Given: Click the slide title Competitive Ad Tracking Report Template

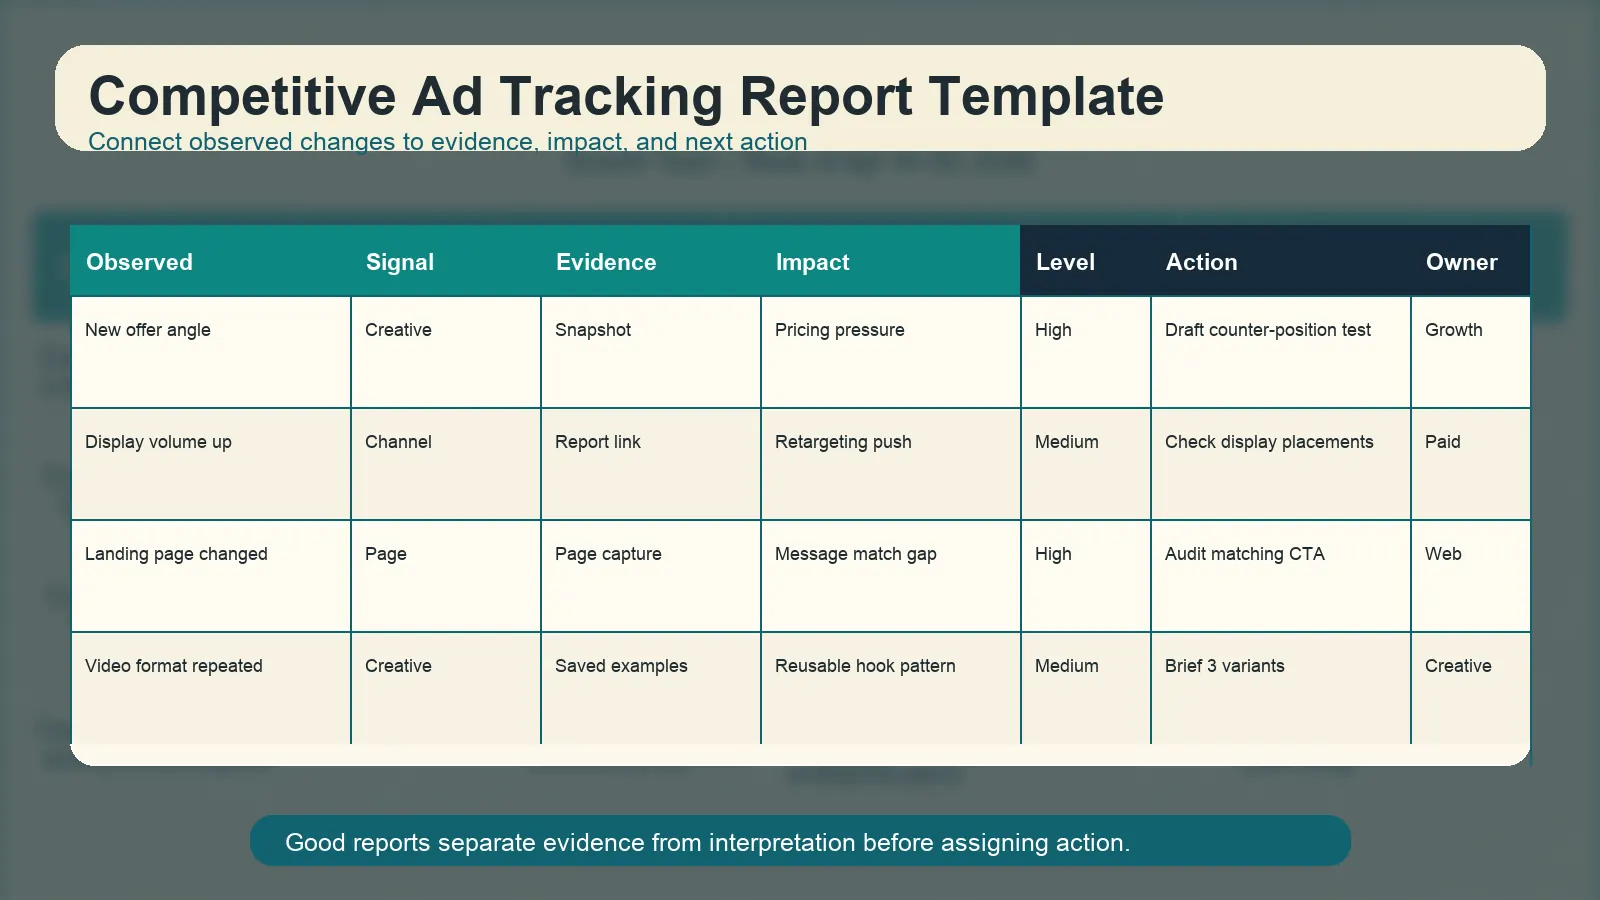Looking at the screenshot, I should pyautogui.click(x=626, y=97).
